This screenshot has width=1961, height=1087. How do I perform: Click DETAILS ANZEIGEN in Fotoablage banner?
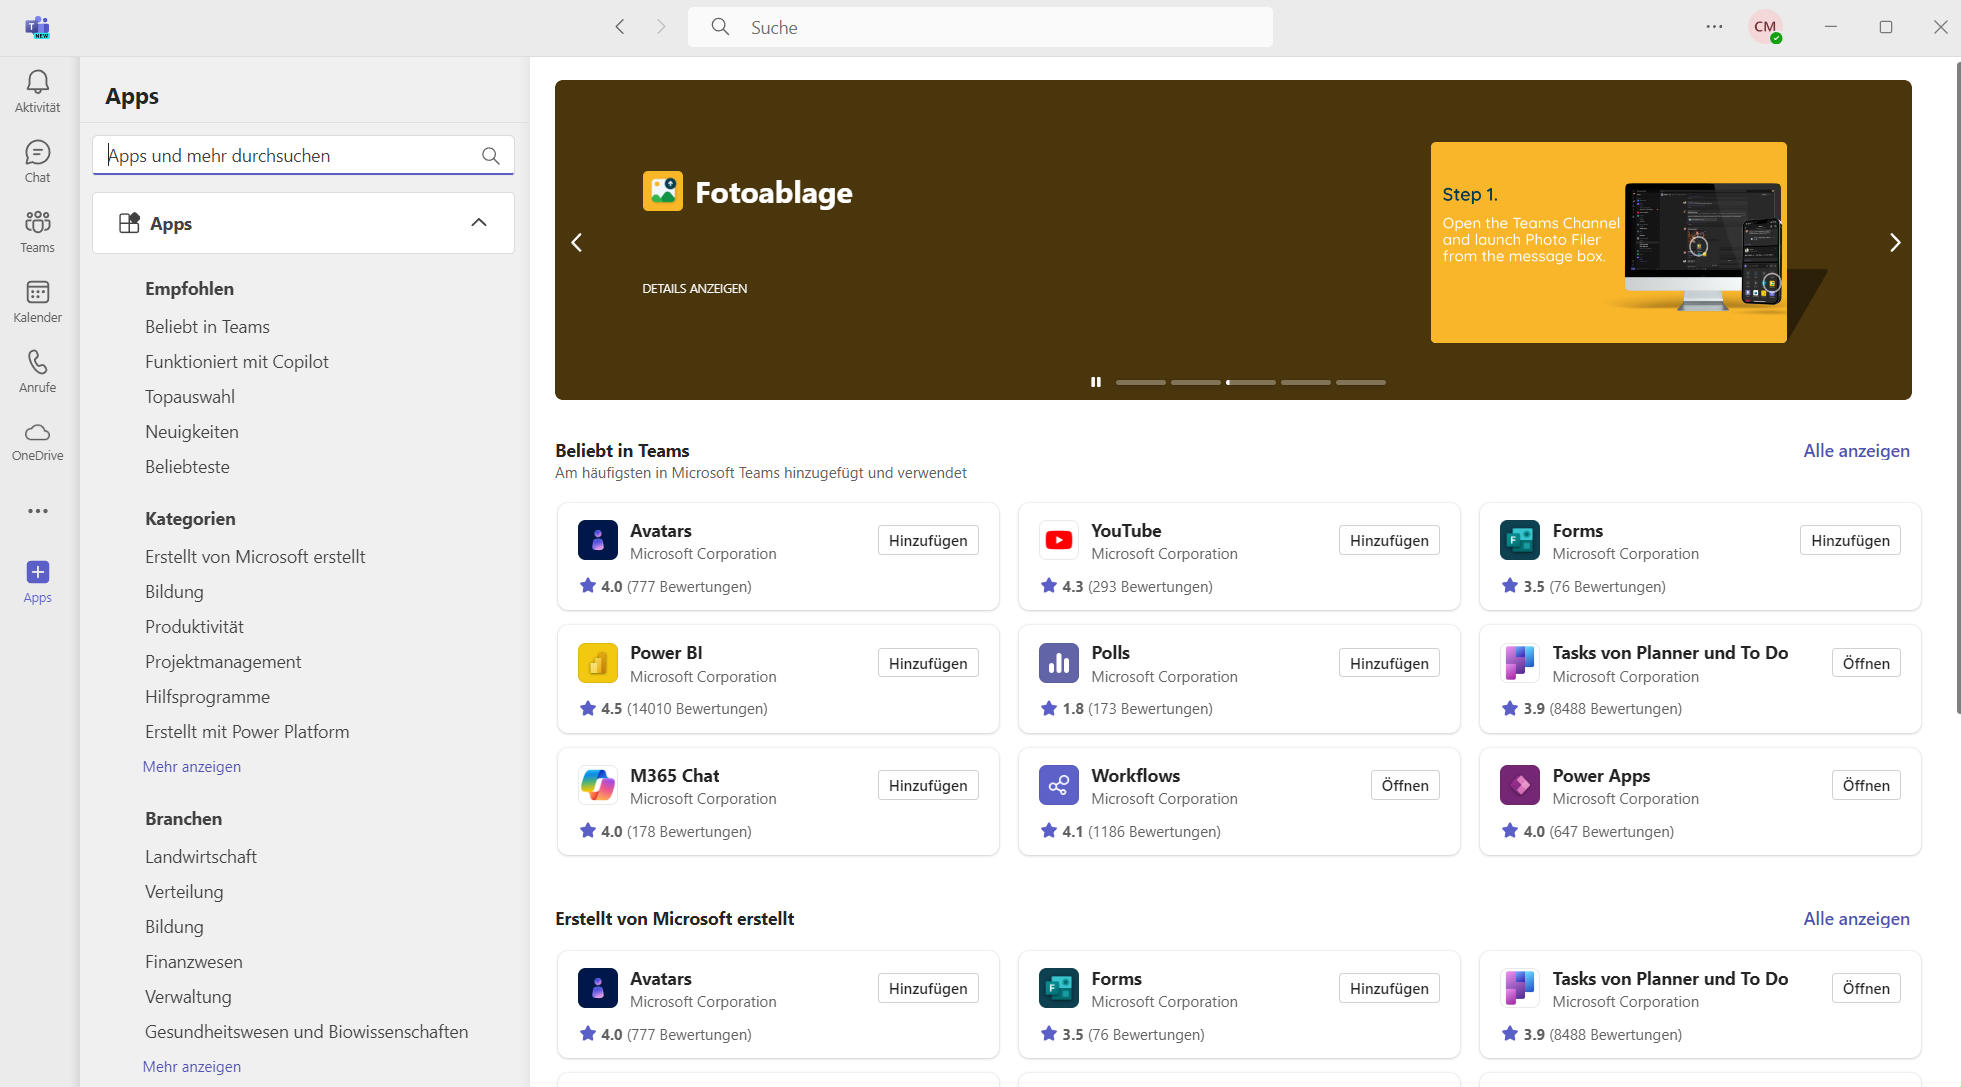tap(695, 289)
